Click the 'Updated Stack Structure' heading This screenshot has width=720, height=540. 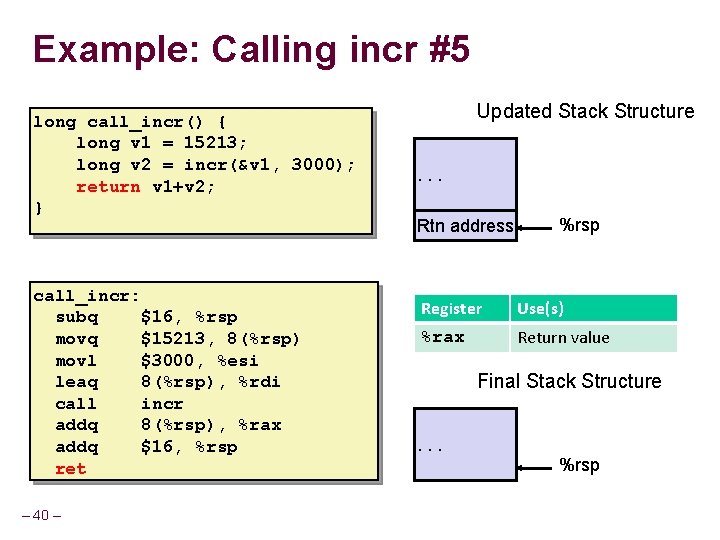[585, 111]
